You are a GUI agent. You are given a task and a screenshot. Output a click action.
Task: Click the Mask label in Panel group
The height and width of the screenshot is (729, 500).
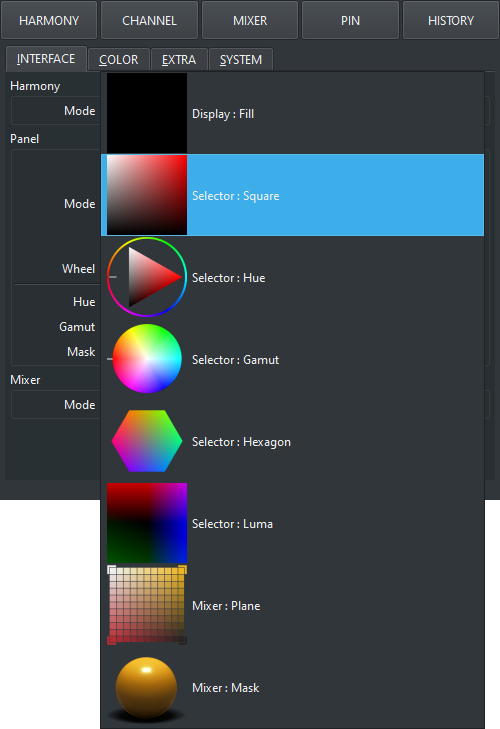tap(81, 352)
